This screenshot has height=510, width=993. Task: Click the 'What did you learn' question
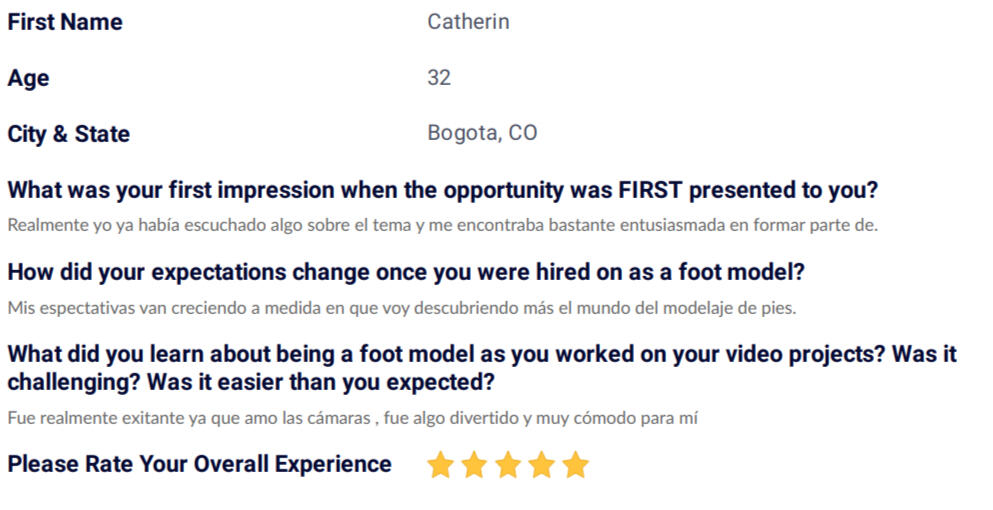point(482,368)
